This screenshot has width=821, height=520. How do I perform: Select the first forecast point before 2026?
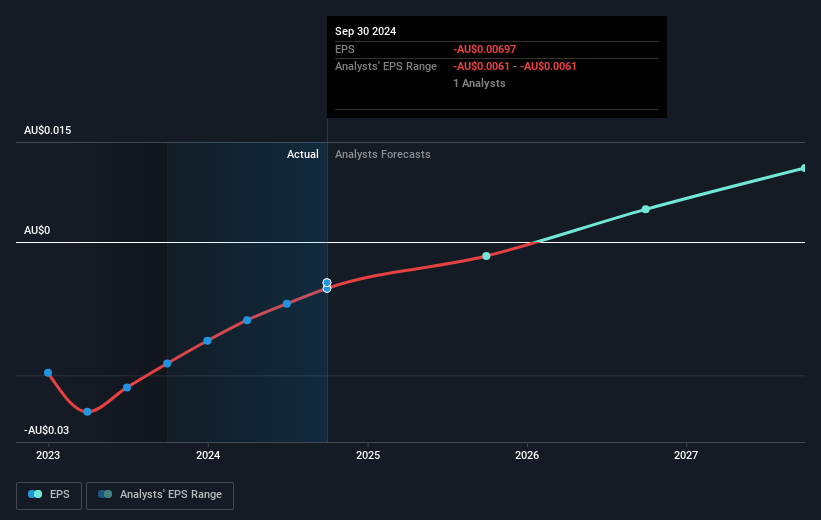[x=486, y=256]
